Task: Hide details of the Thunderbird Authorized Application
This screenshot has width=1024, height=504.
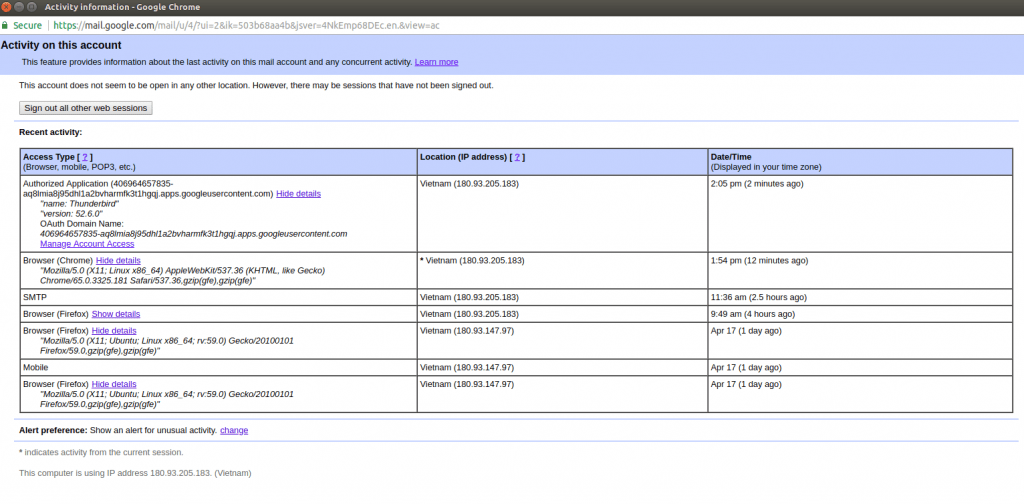Action: tap(298, 194)
